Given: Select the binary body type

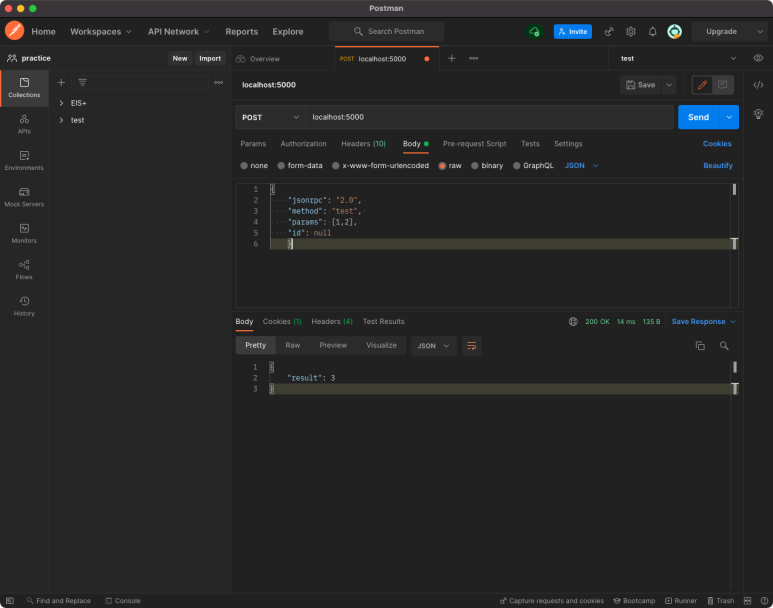Looking at the screenshot, I should 475,166.
